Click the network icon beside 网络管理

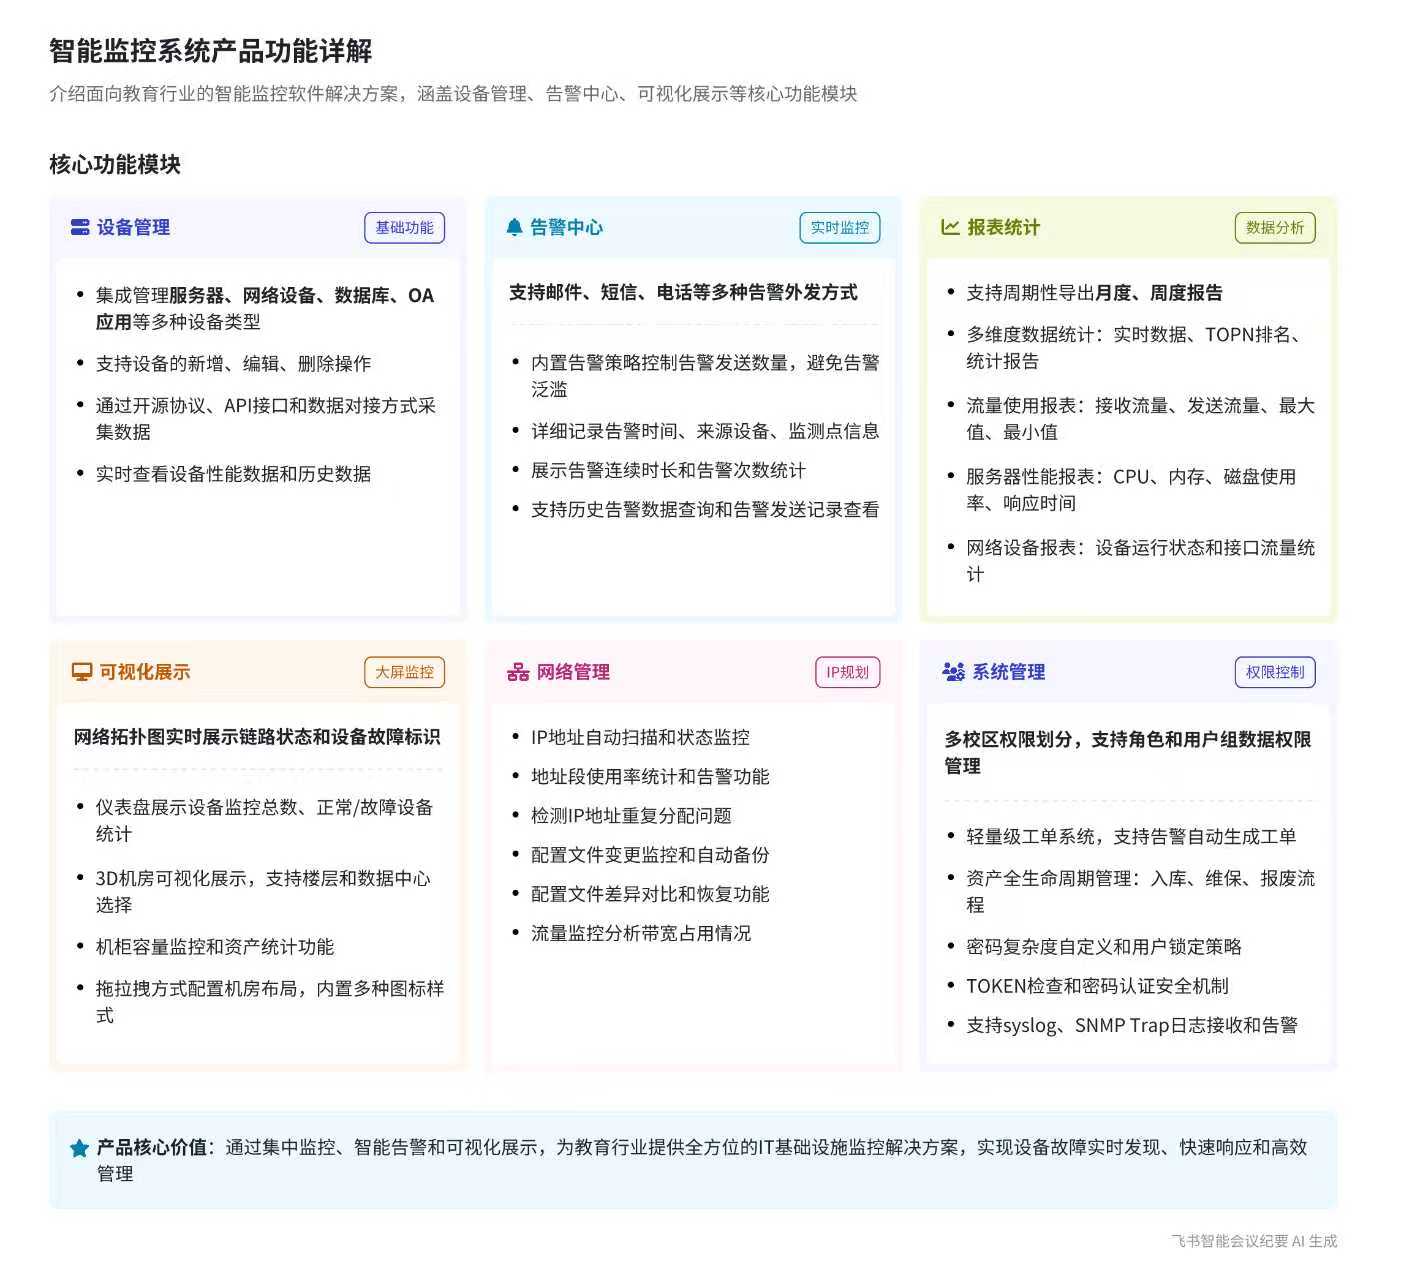pos(517,672)
